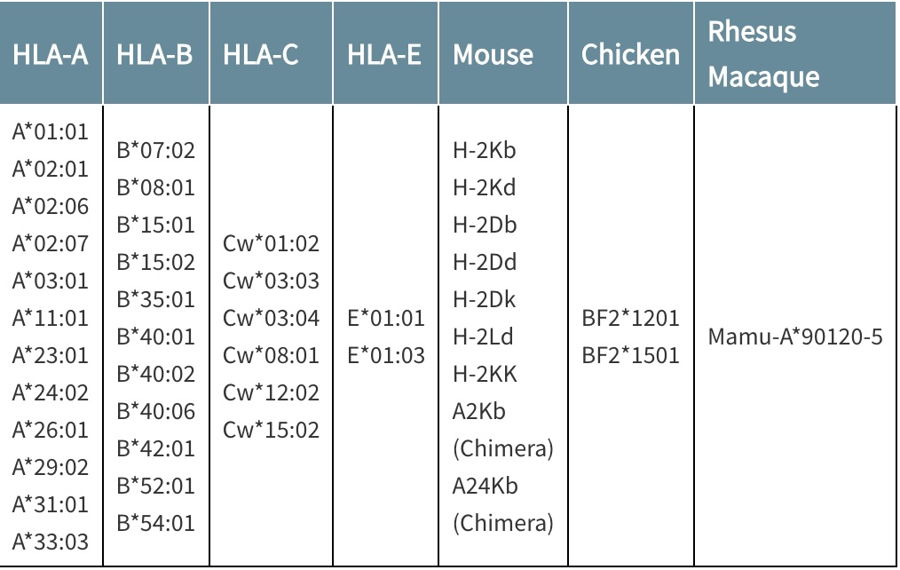The width and height of the screenshot is (900, 570).
Task: Click the H-2Kb mouse allele
Action: click(x=484, y=150)
